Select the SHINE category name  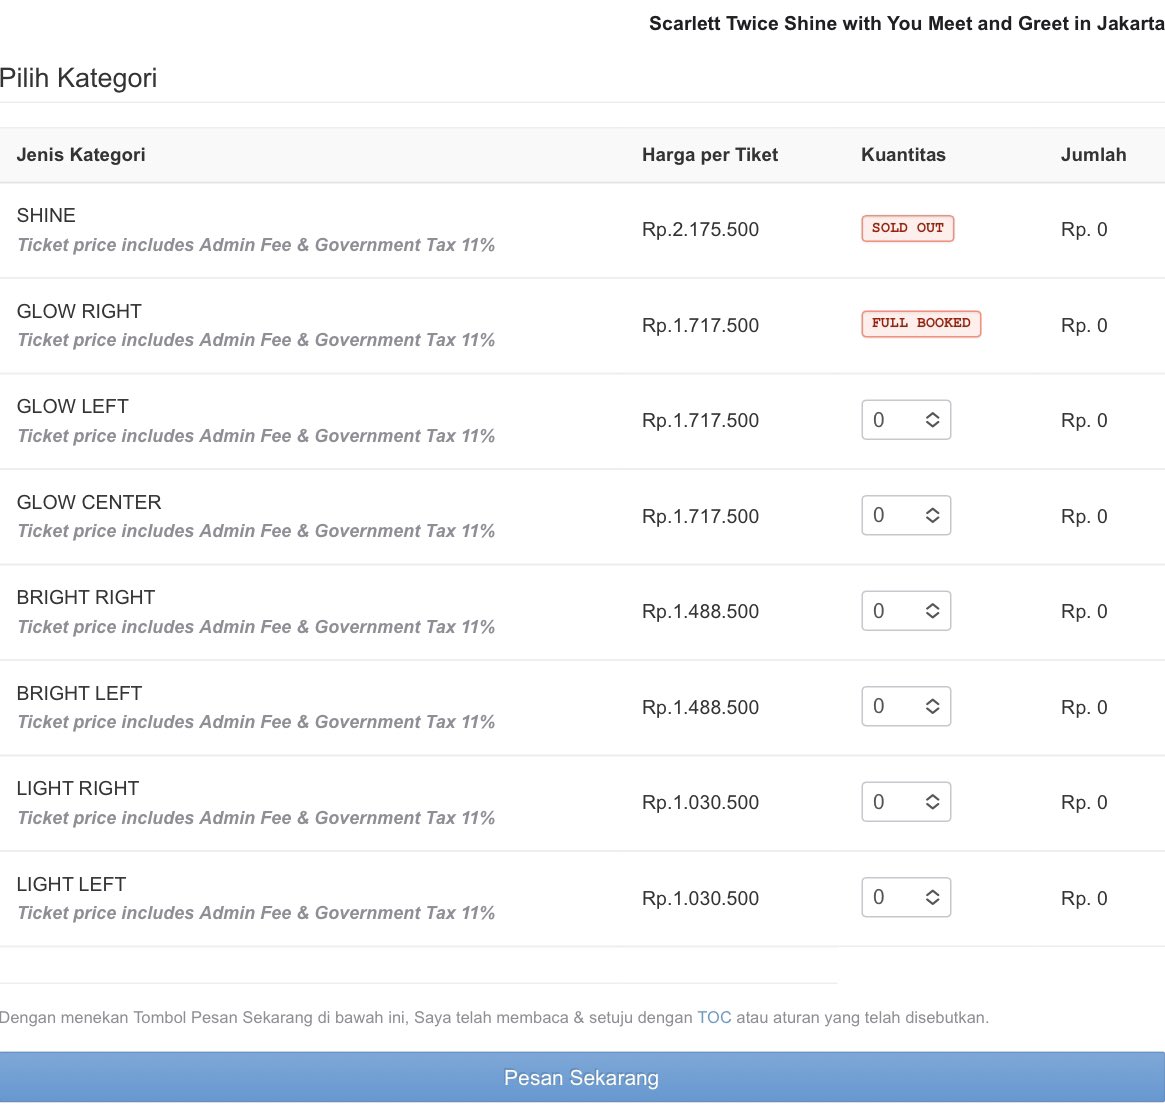pos(46,216)
